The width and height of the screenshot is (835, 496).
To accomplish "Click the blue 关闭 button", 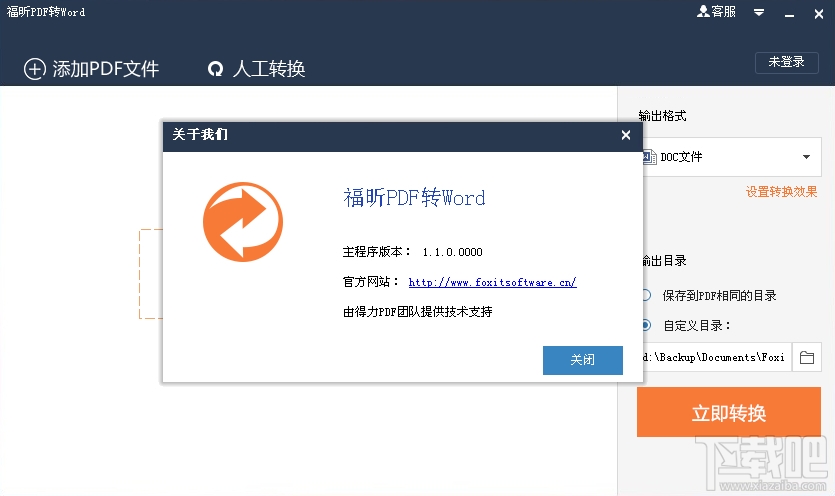I will (583, 360).
